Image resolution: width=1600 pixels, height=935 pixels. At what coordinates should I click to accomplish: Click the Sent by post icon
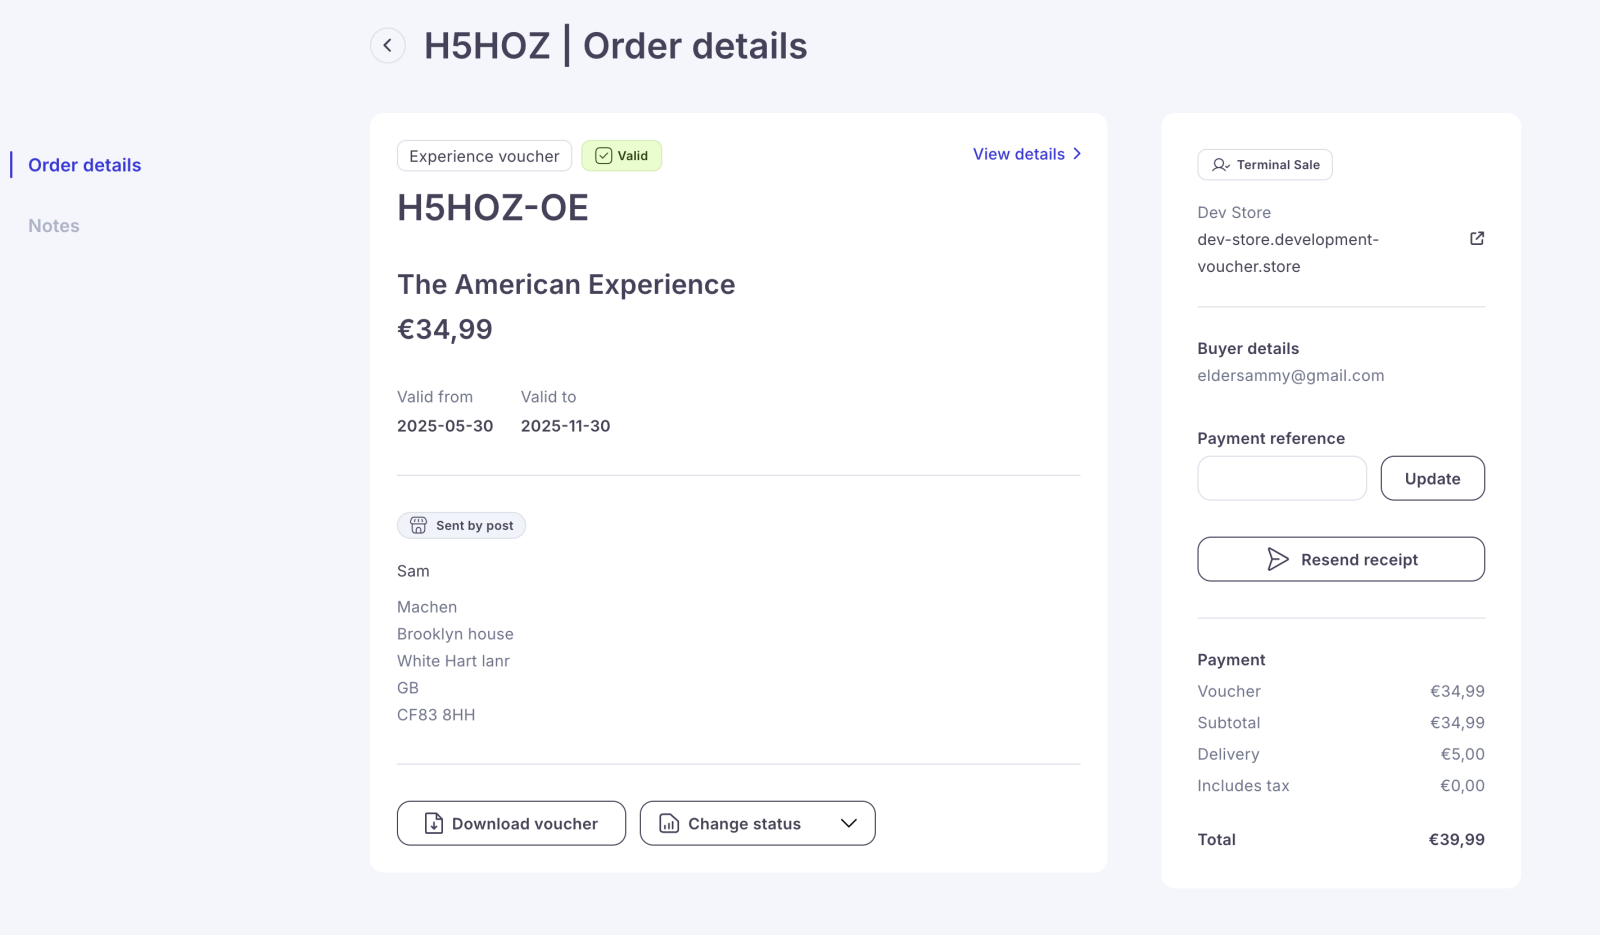[x=418, y=526]
